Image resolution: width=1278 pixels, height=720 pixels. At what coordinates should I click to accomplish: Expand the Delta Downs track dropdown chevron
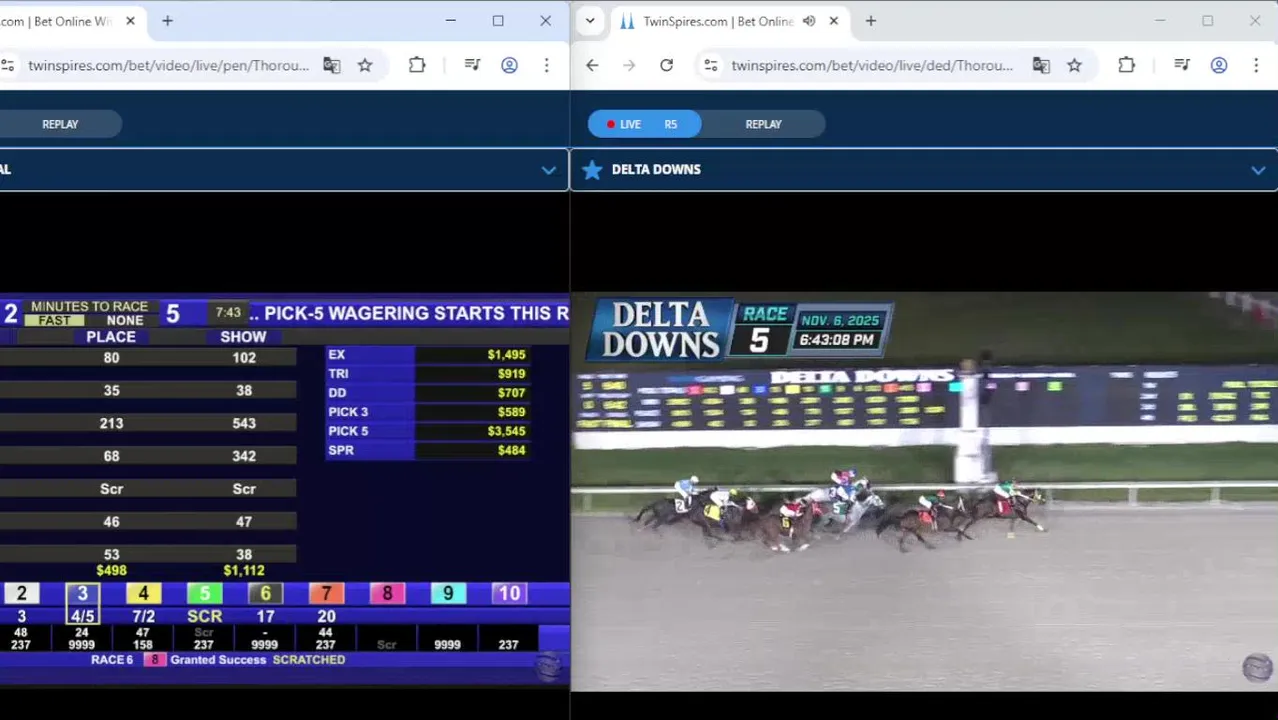pyautogui.click(x=1258, y=170)
